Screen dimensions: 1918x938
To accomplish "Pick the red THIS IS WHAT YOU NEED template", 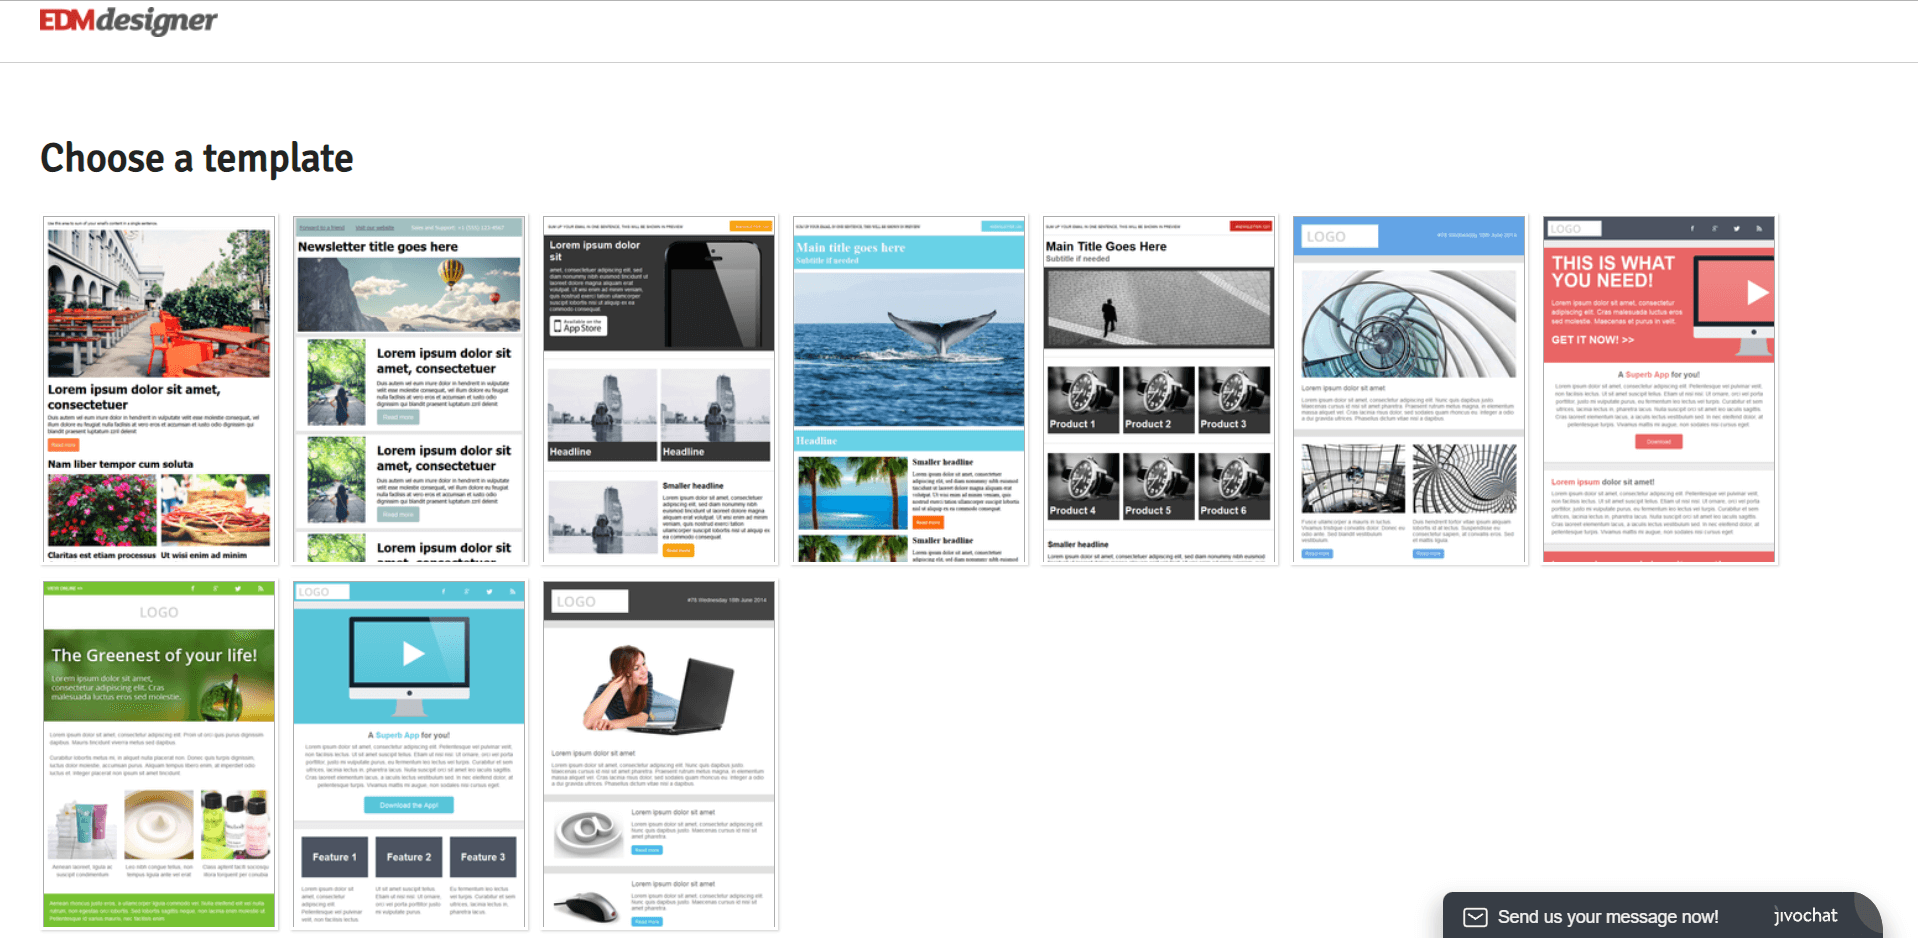I will 1659,390.
